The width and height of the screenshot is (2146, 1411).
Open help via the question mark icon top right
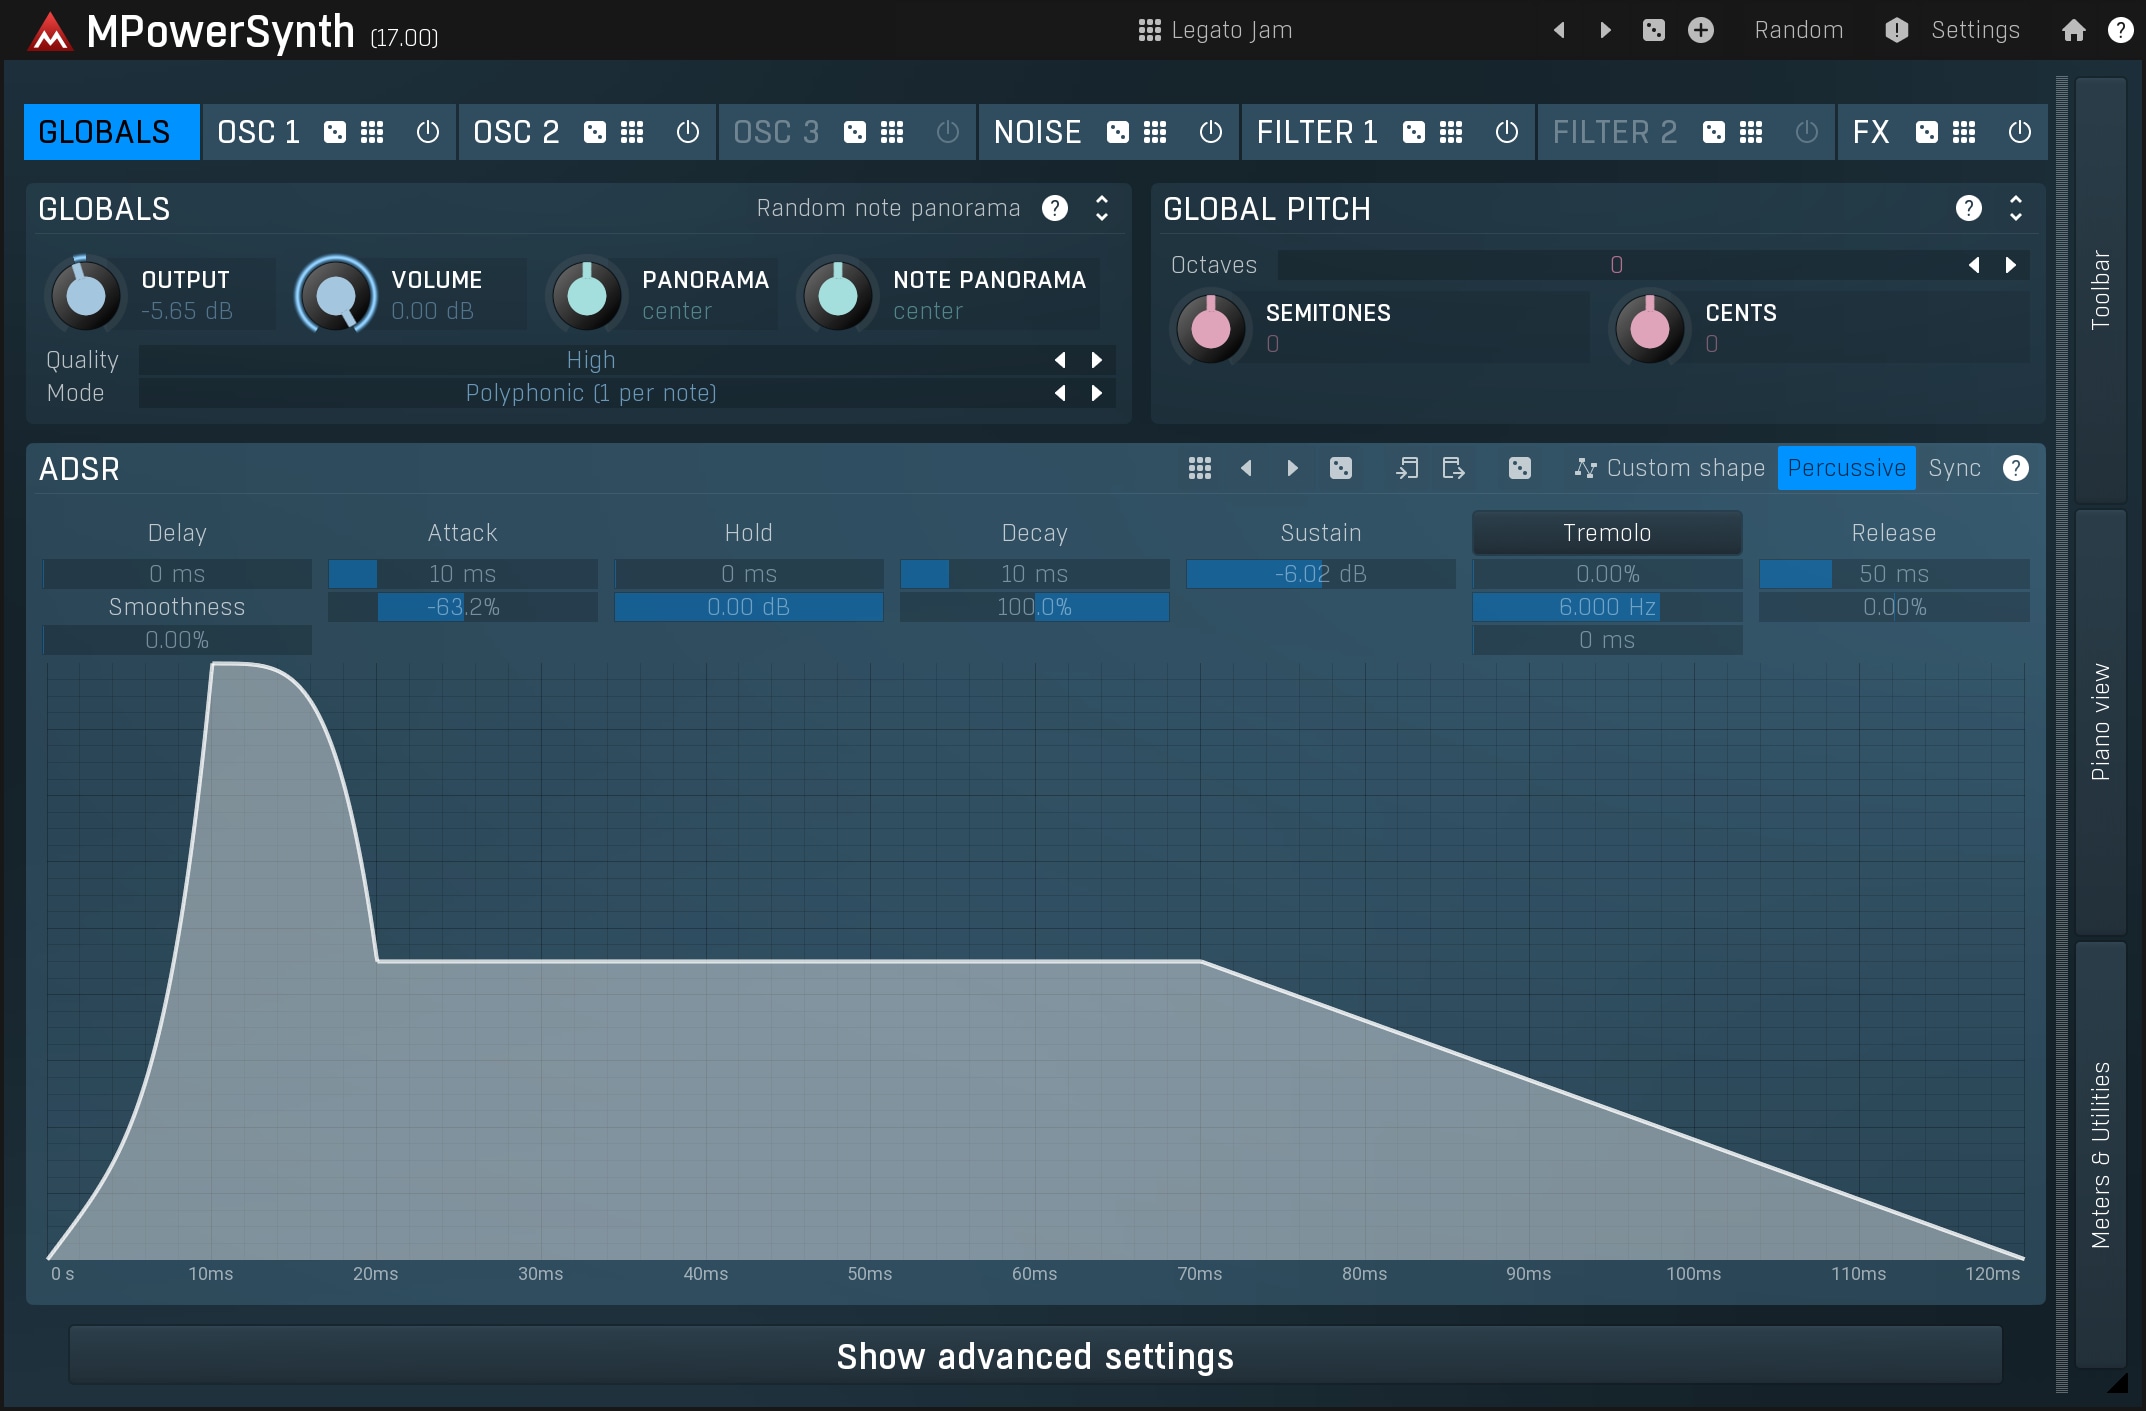coord(2121,30)
